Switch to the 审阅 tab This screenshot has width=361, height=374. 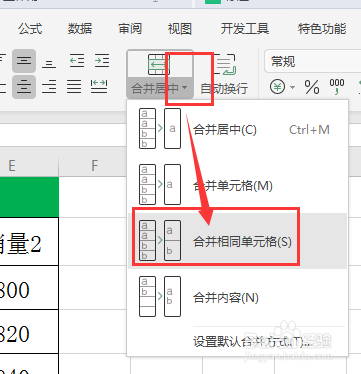point(130,29)
